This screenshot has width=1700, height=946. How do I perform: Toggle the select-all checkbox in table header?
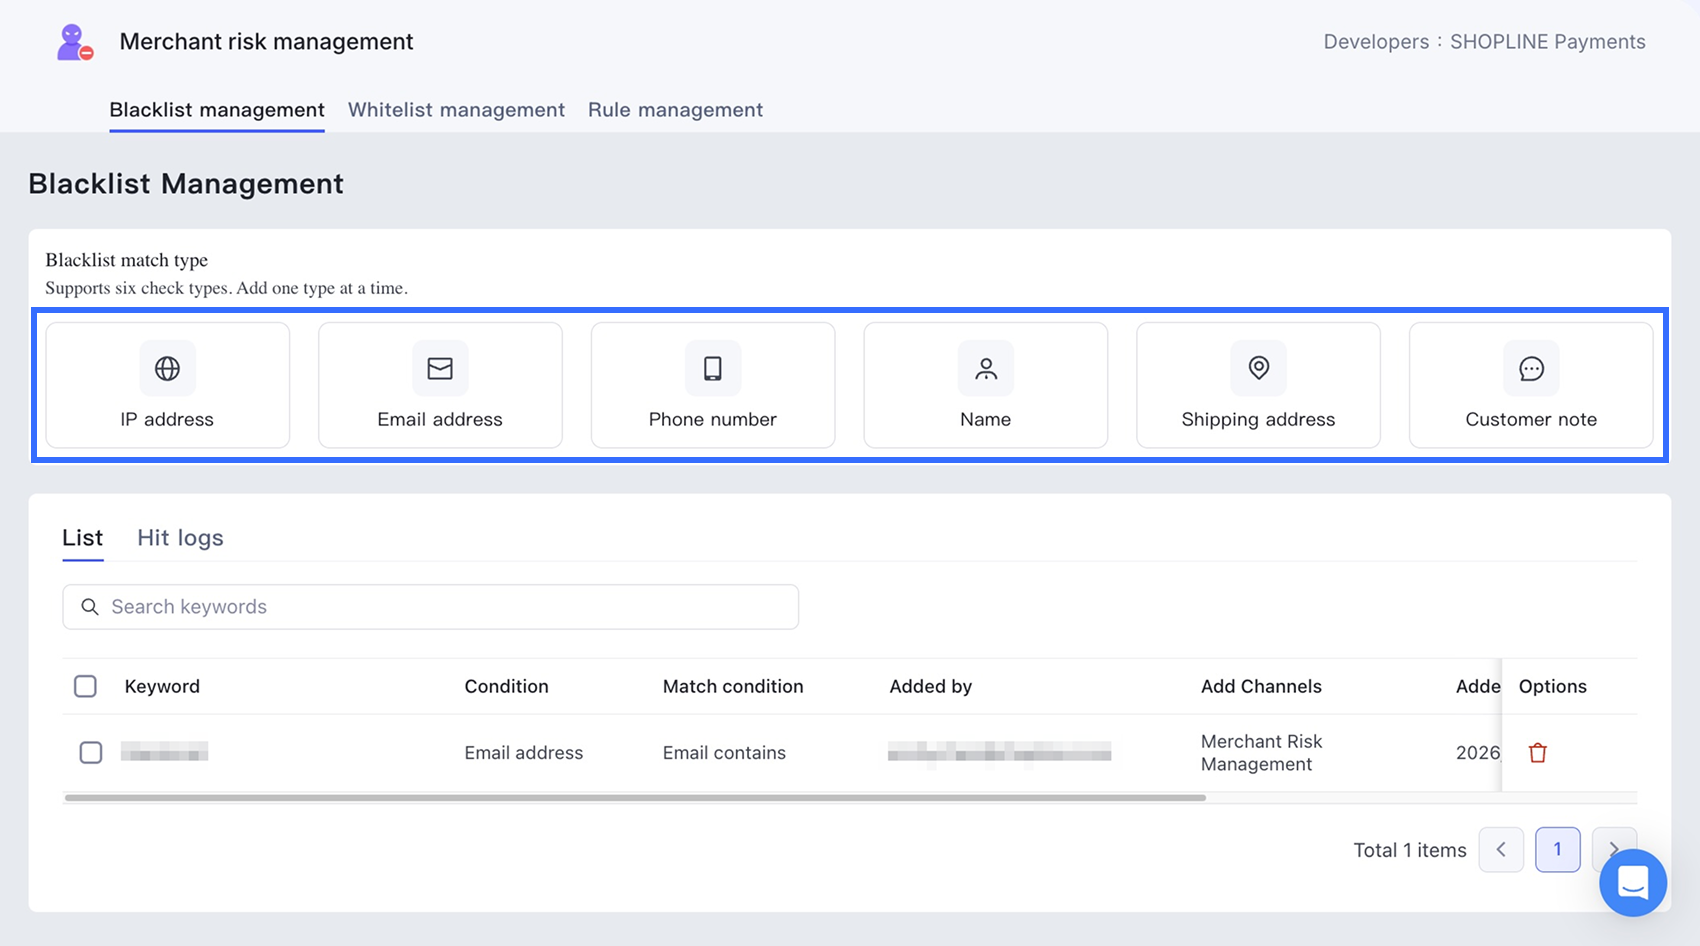click(x=86, y=686)
